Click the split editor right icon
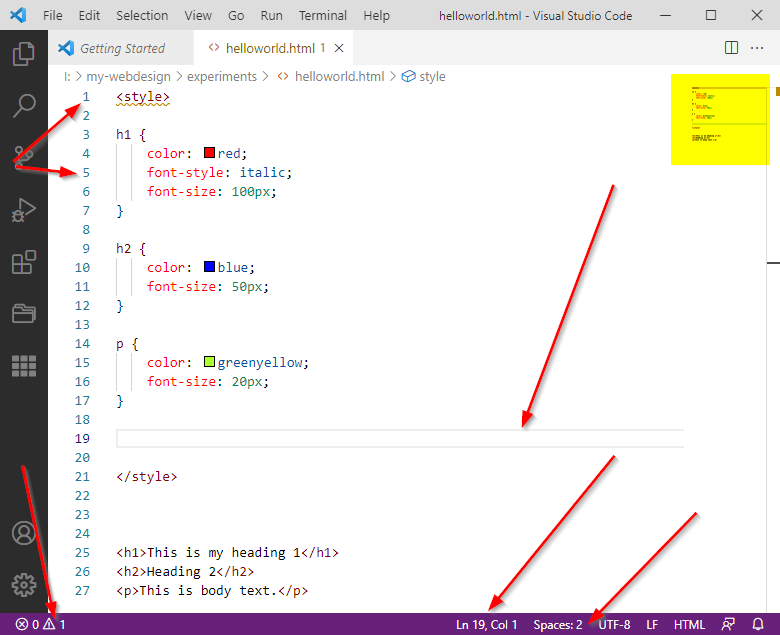This screenshot has width=780, height=635. pos(731,48)
